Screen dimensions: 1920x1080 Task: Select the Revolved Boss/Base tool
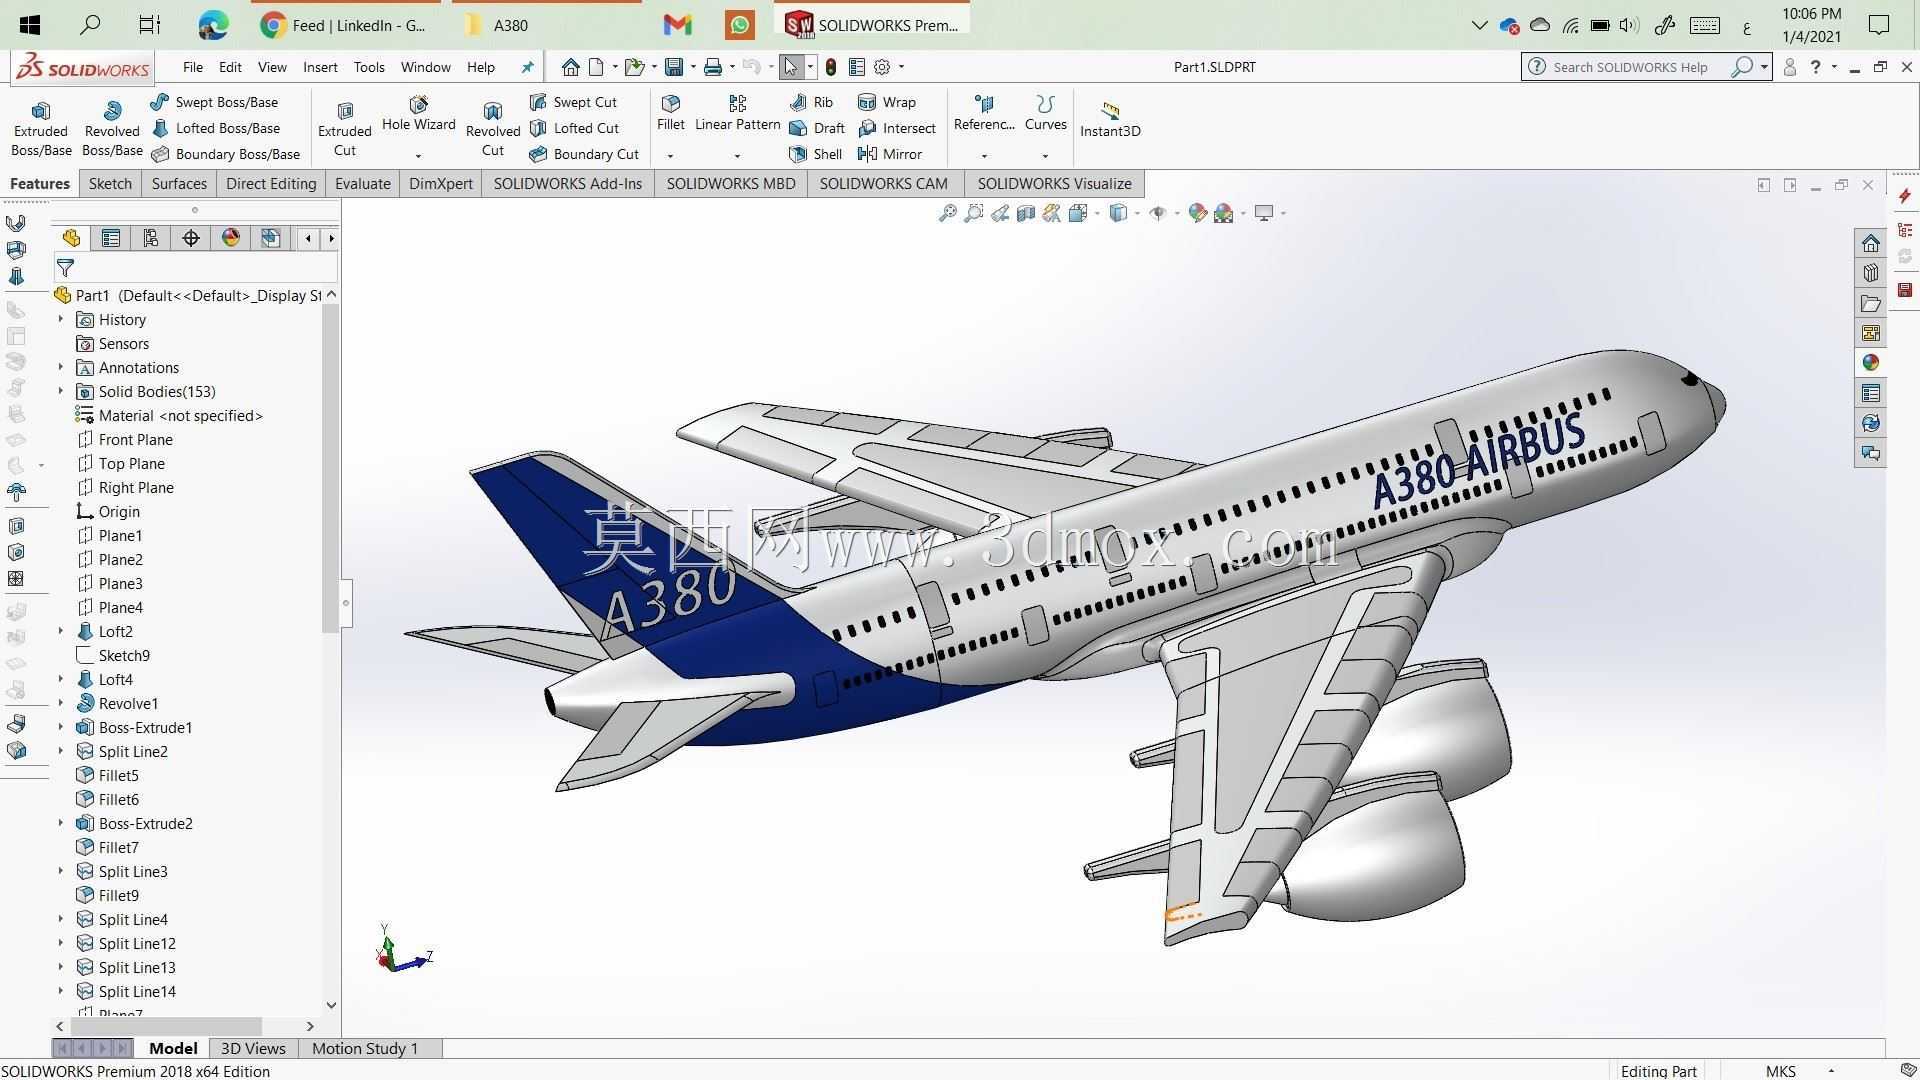tap(112, 129)
